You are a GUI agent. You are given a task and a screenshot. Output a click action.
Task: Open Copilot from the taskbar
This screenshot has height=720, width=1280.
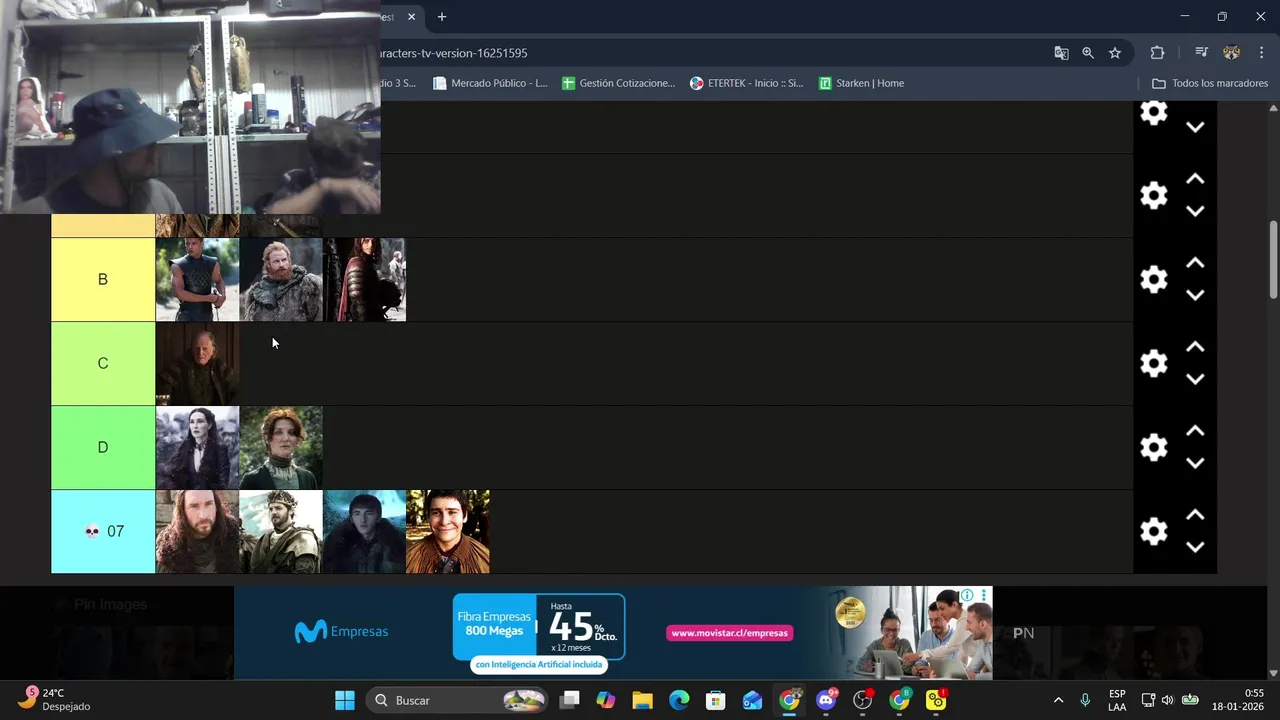606,700
